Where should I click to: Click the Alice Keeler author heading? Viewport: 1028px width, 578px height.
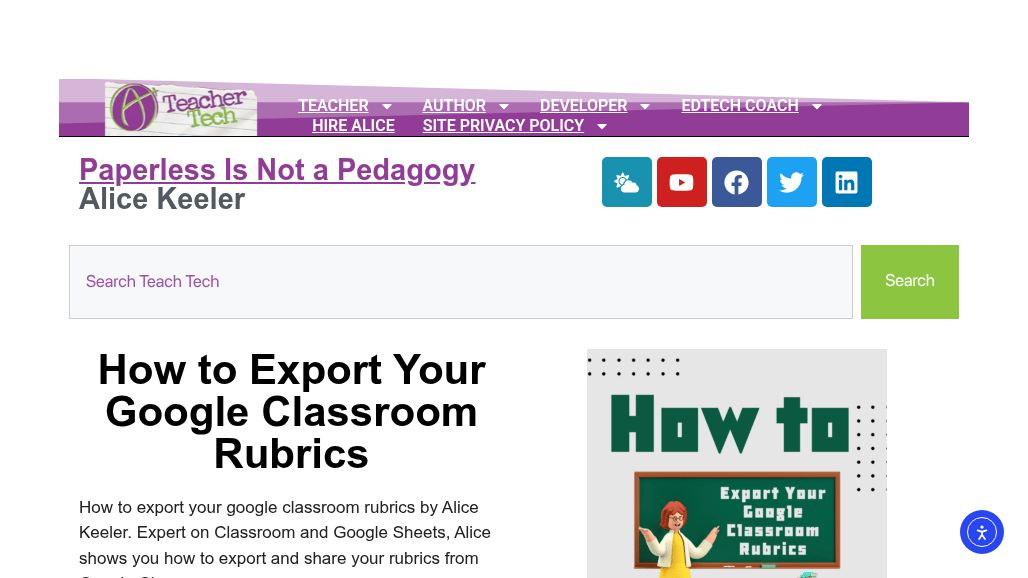click(x=162, y=199)
